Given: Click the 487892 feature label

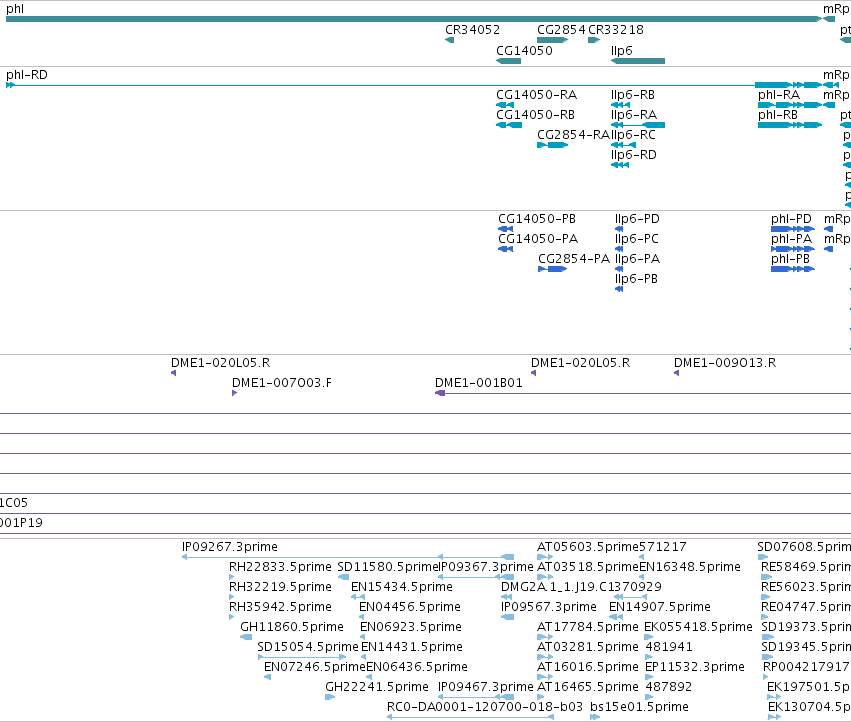Looking at the screenshot, I should click(x=669, y=687).
